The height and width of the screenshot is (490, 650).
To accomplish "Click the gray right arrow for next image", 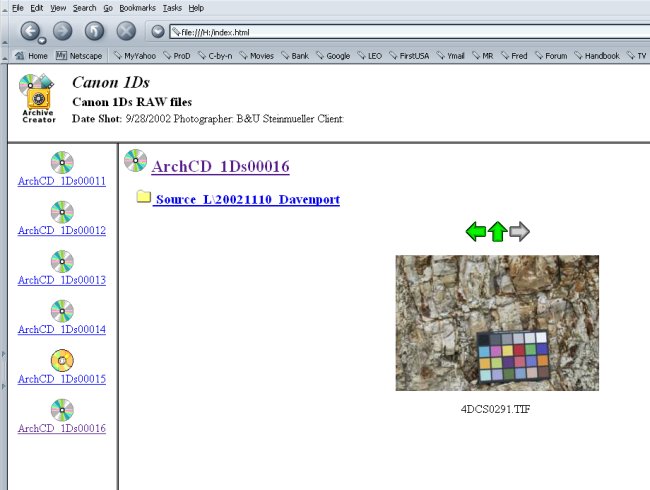I will click(519, 231).
